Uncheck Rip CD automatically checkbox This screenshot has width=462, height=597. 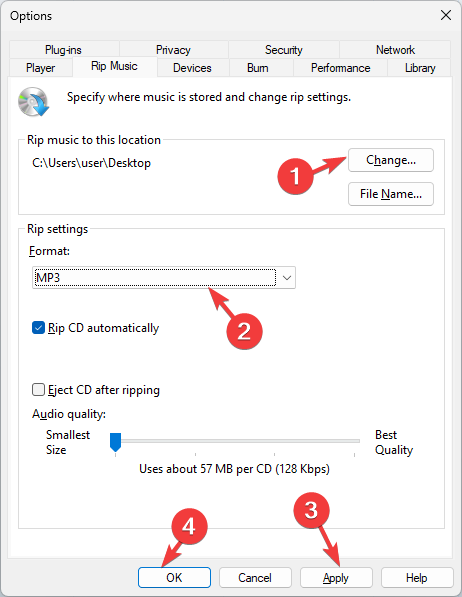(x=38, y=328)
